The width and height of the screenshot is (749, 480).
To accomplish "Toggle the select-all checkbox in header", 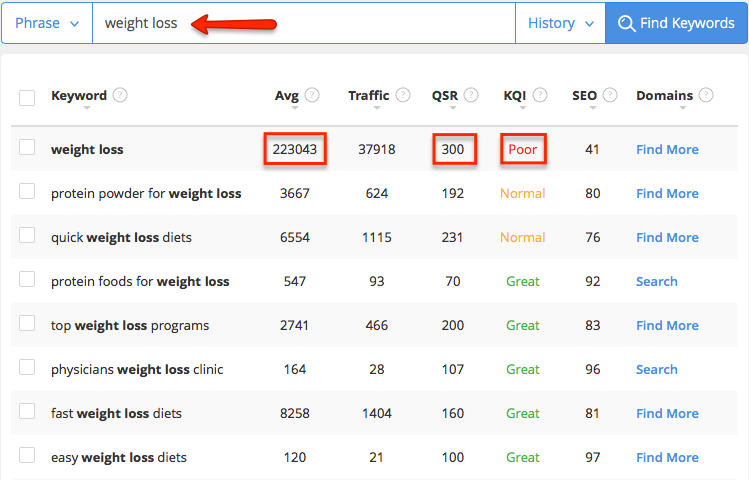I will pyautogui.click(x=27, y=97).
